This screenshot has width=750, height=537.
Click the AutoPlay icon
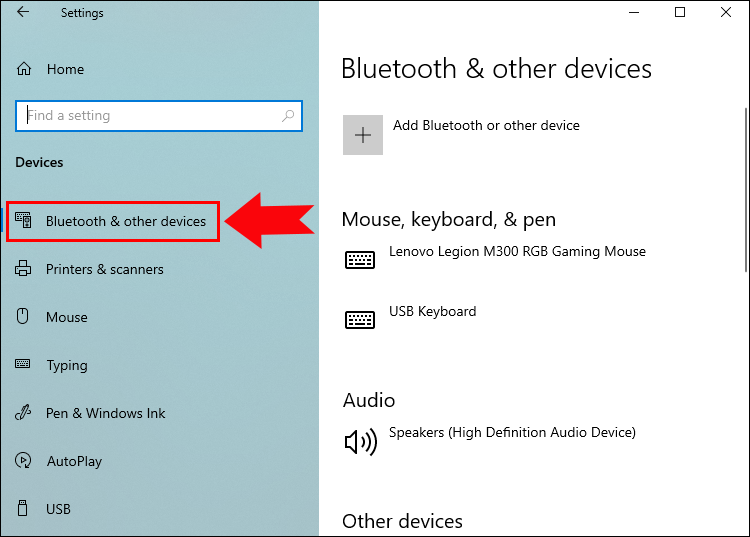click(x=24, y=461)
